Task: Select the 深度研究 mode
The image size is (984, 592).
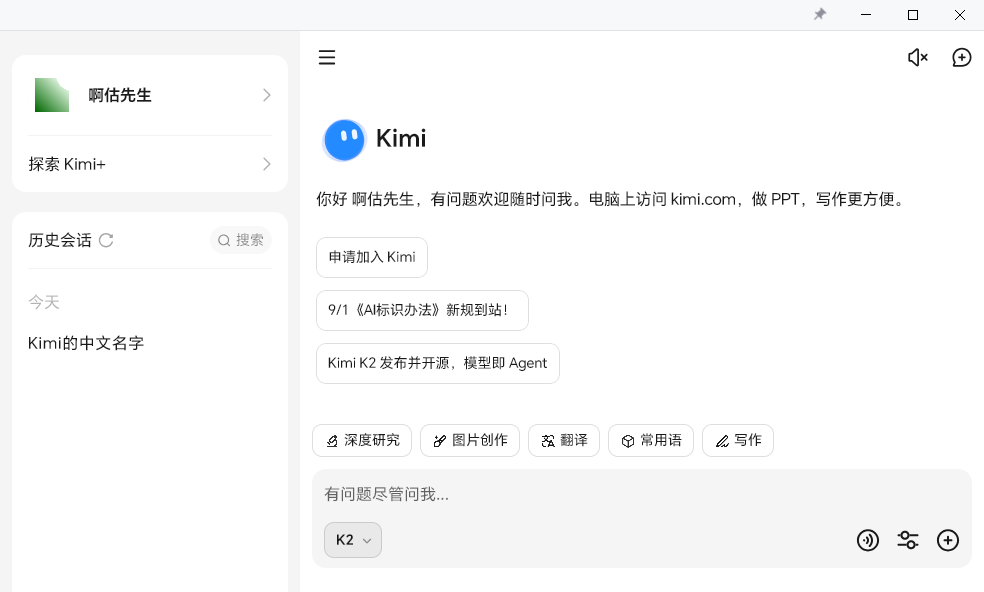Action: click(x=361, y=440)
